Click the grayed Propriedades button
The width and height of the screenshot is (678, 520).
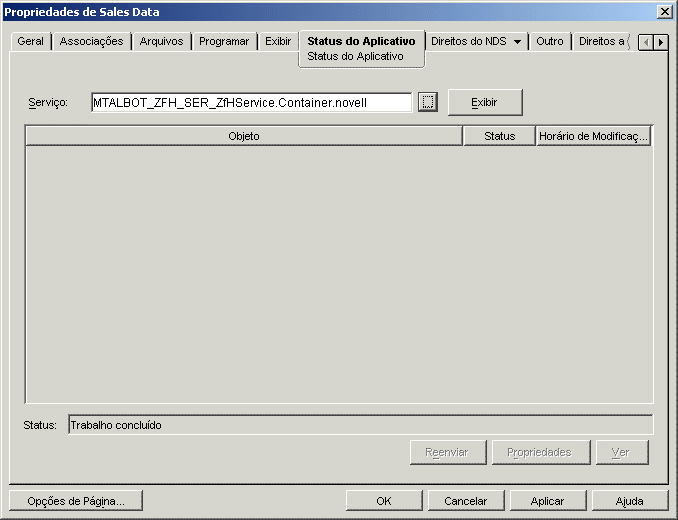541,453
